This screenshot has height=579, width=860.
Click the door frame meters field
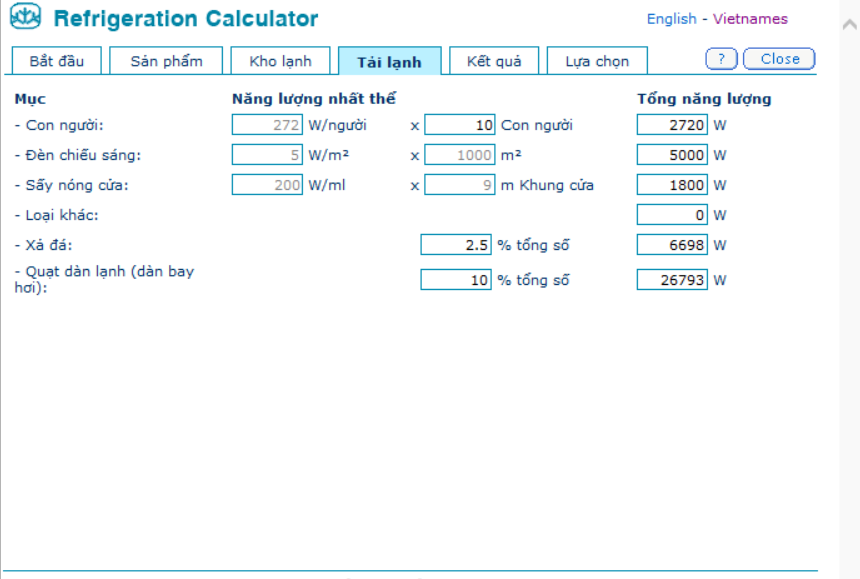pyautogui.click(x=459, y=185)
